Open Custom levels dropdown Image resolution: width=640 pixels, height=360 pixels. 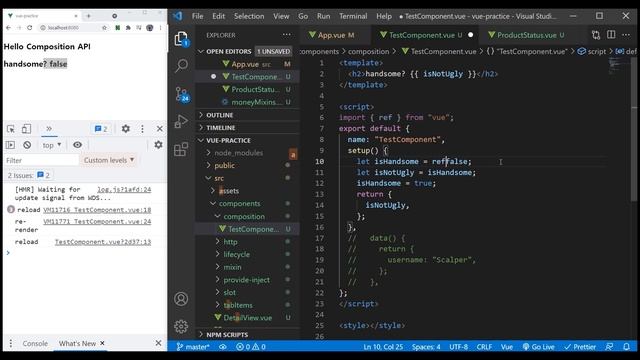coord(109,160)
